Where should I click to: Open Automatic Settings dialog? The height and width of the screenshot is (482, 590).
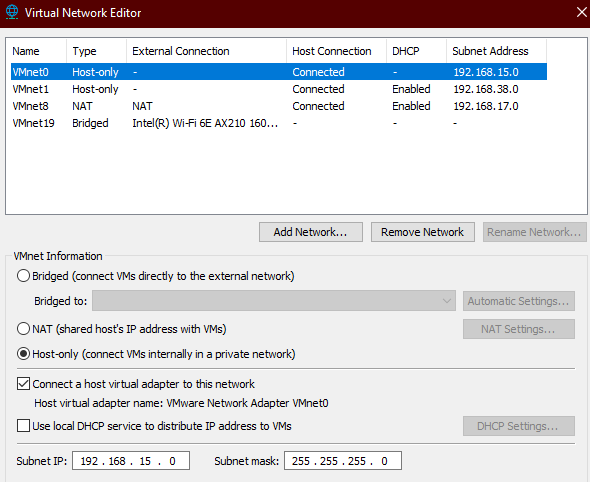tap(519, 301)
